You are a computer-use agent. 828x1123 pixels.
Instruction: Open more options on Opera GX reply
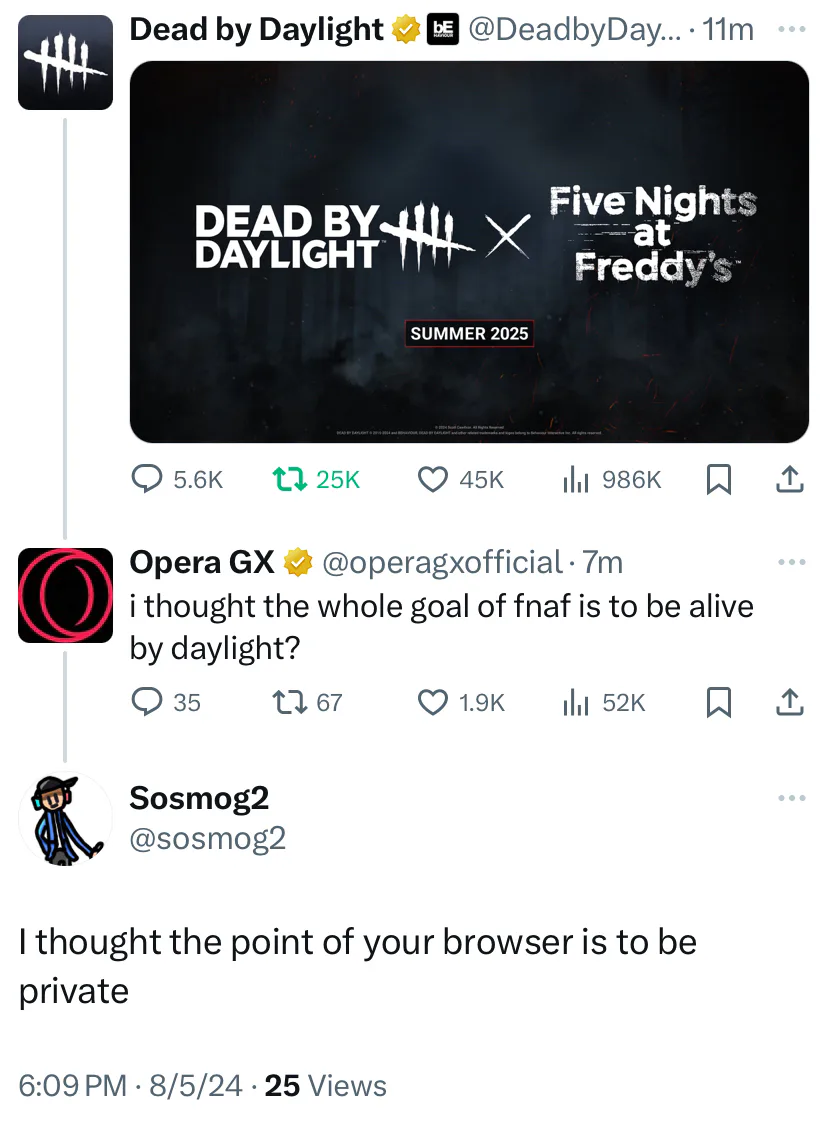(x=791, y=563)
